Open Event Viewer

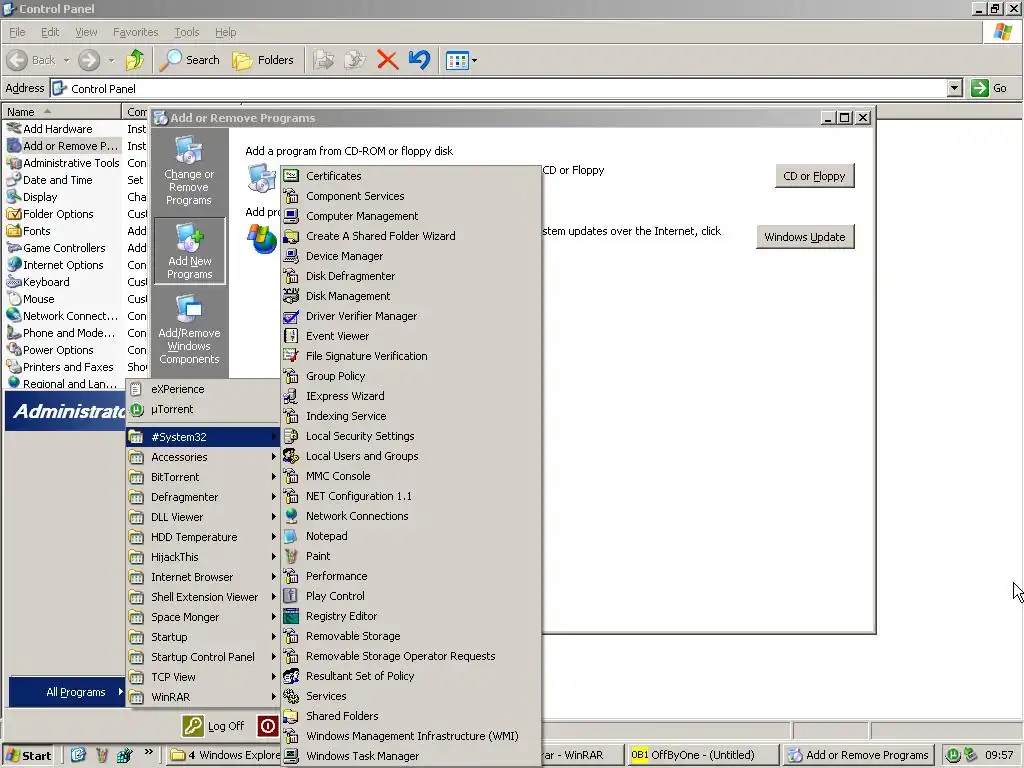pos(411,336)
